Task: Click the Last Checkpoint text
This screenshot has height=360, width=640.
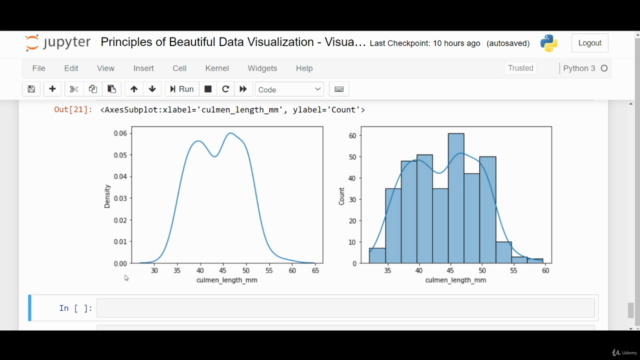Action: [425, 43]
